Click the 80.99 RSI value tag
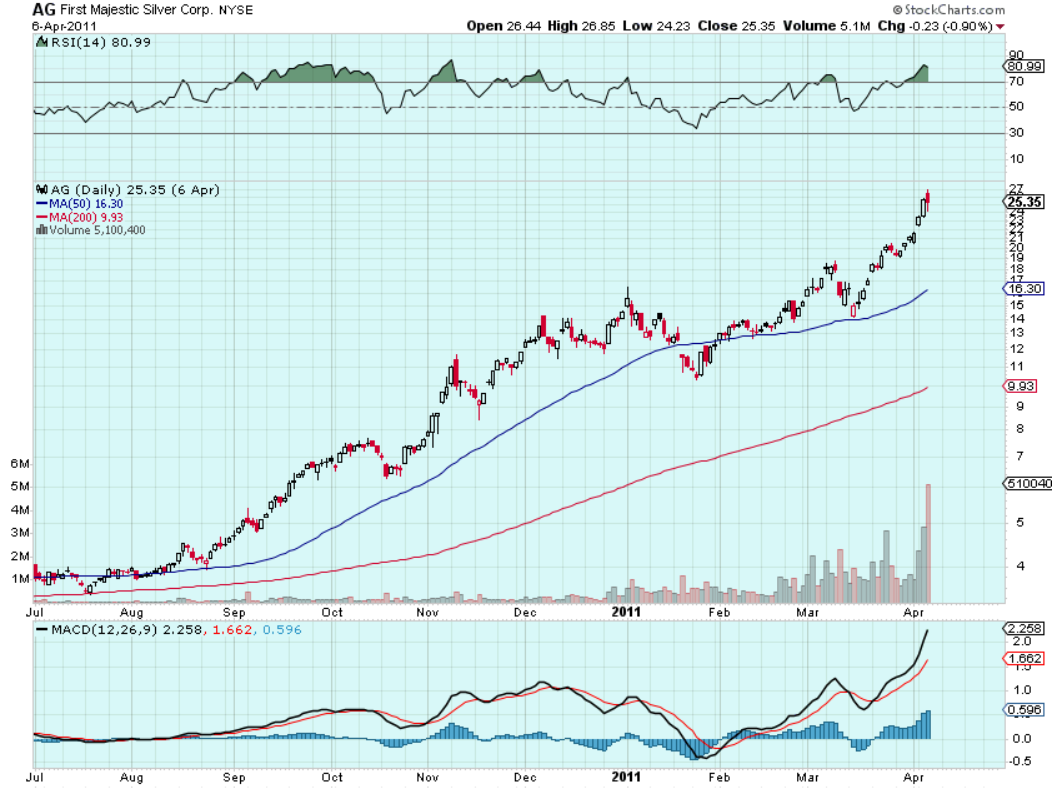 coord(1023,66)
